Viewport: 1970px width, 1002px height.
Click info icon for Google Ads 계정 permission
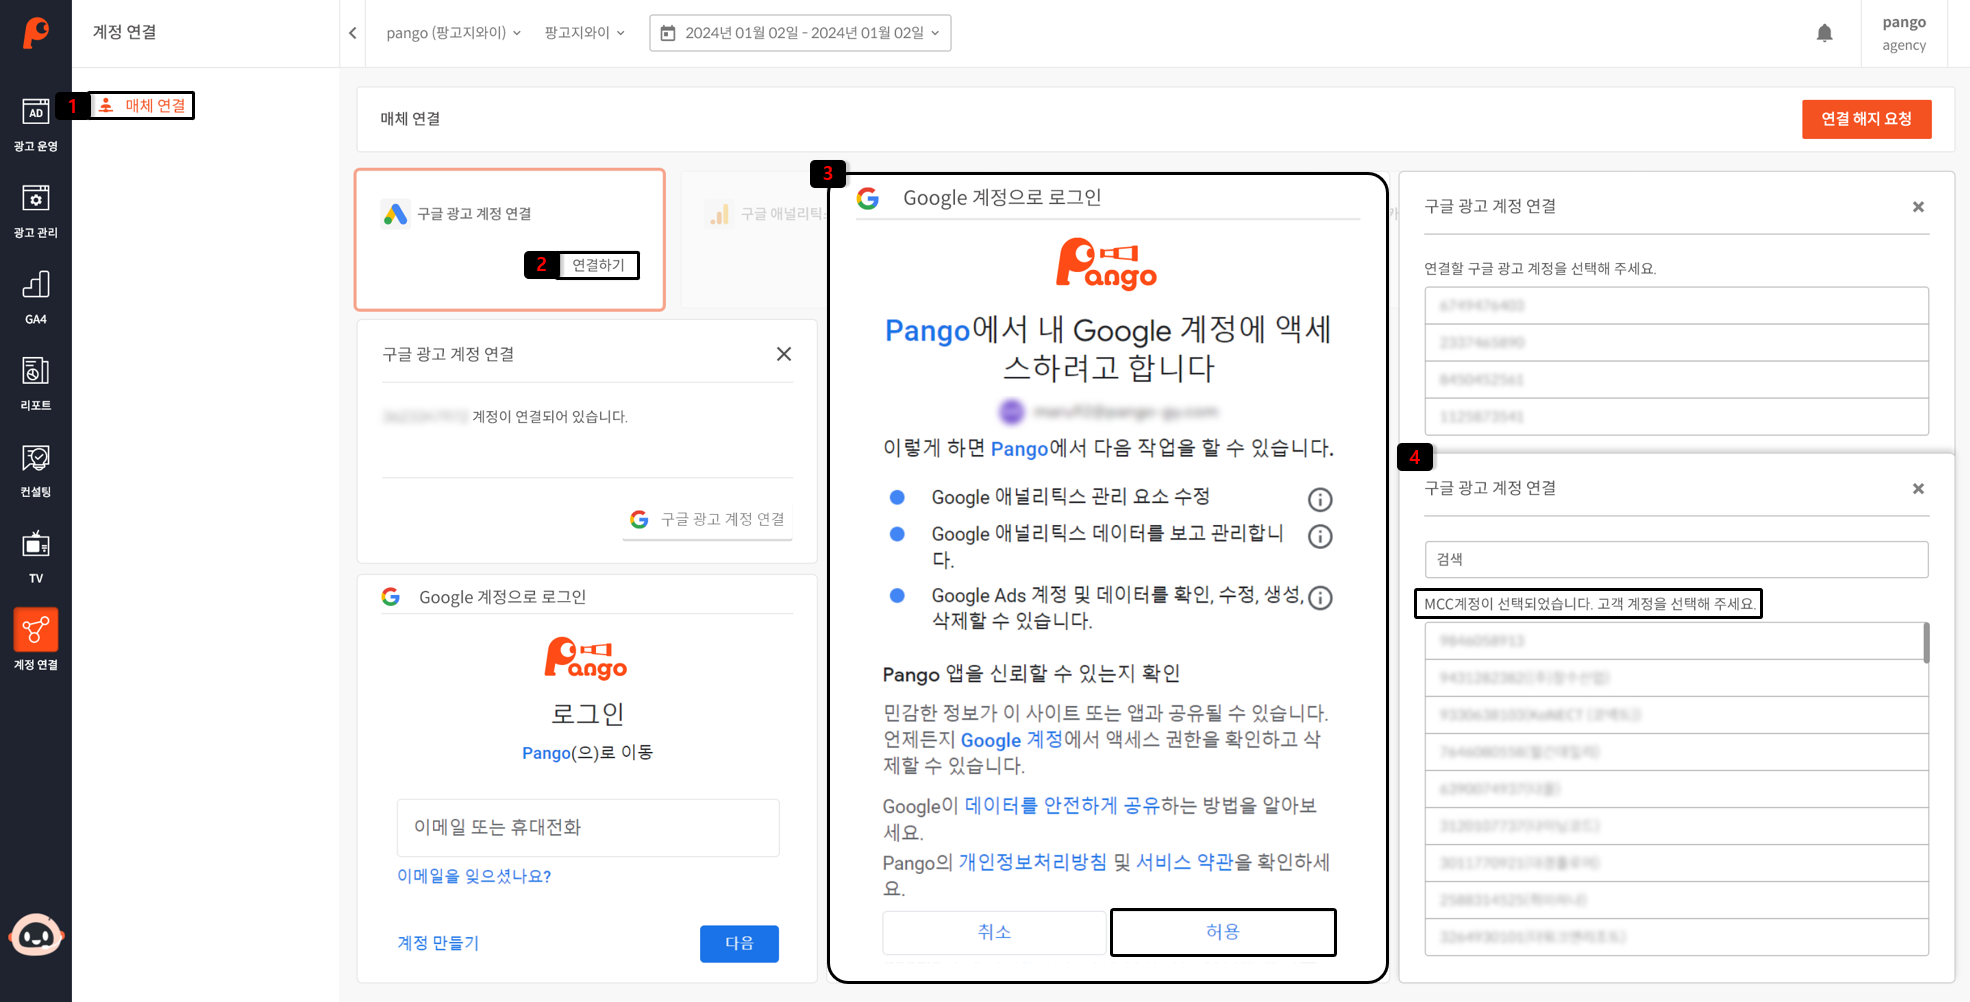click(1320, 597)
